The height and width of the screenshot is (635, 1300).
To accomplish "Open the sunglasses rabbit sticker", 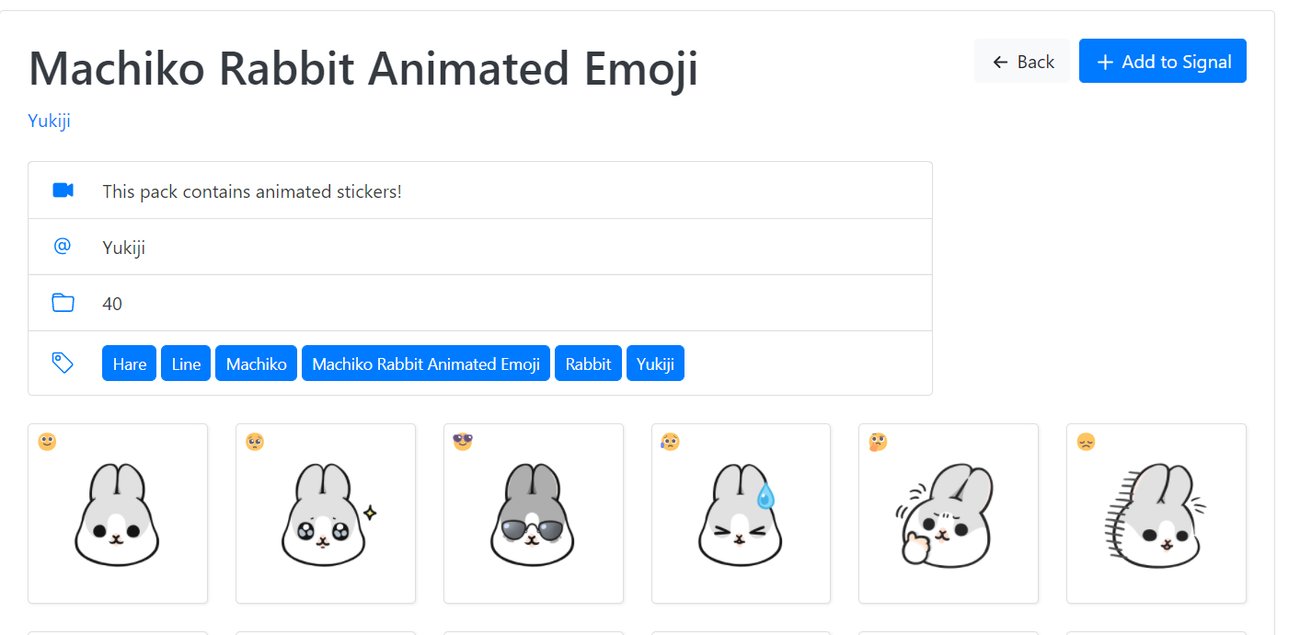I will 533,514.
